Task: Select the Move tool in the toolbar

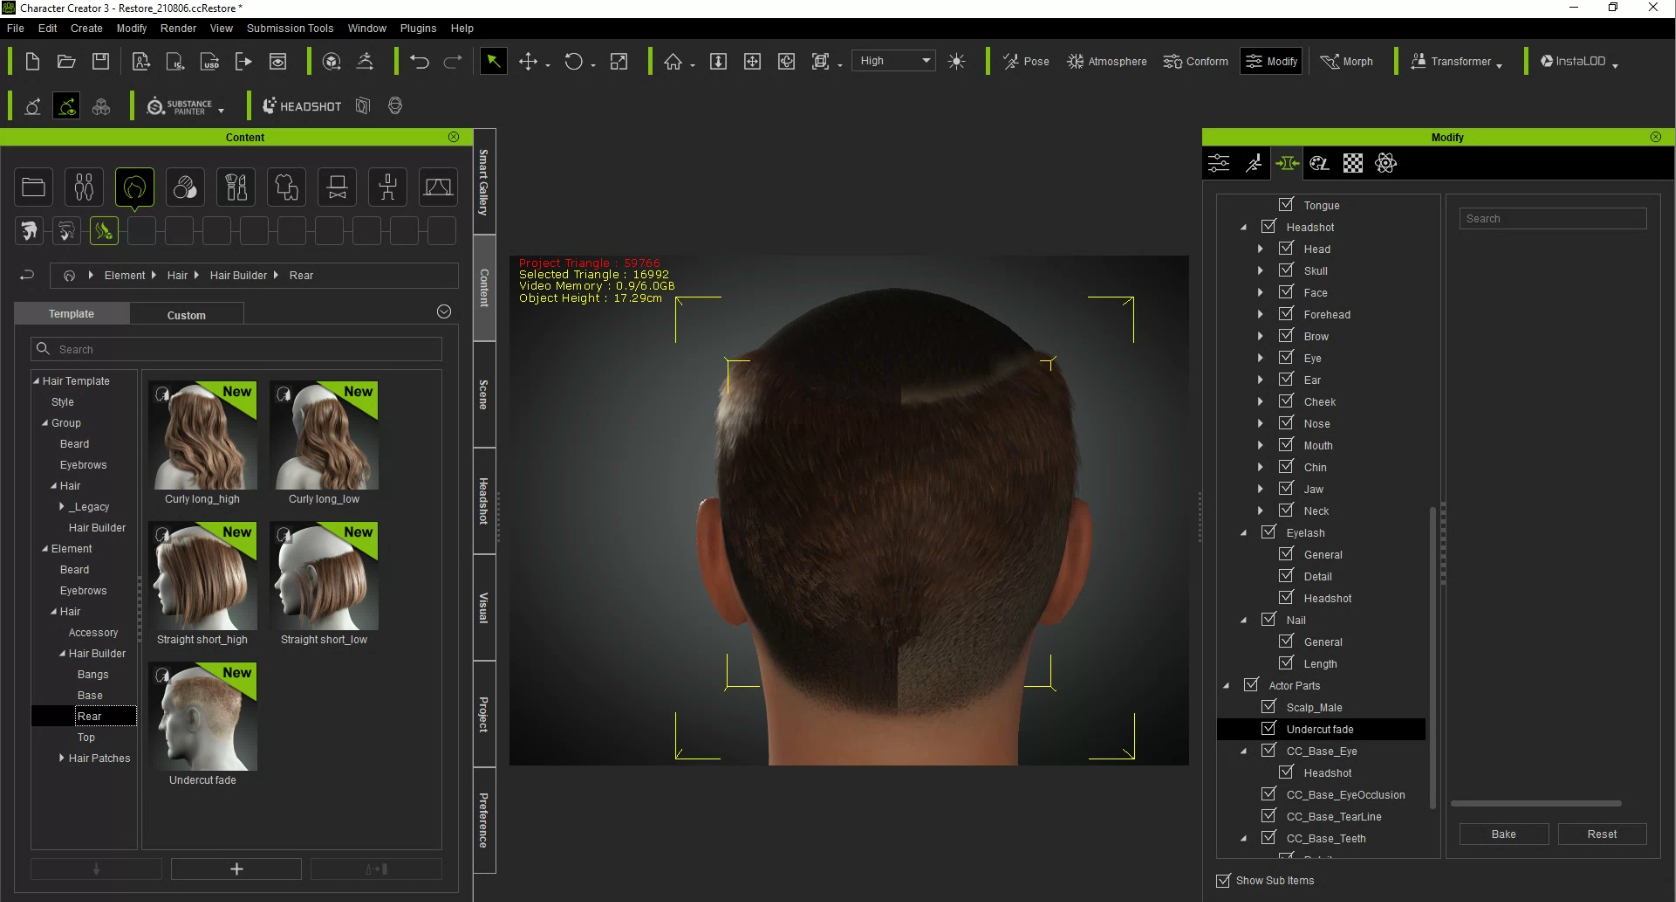Action: point(528,62)
